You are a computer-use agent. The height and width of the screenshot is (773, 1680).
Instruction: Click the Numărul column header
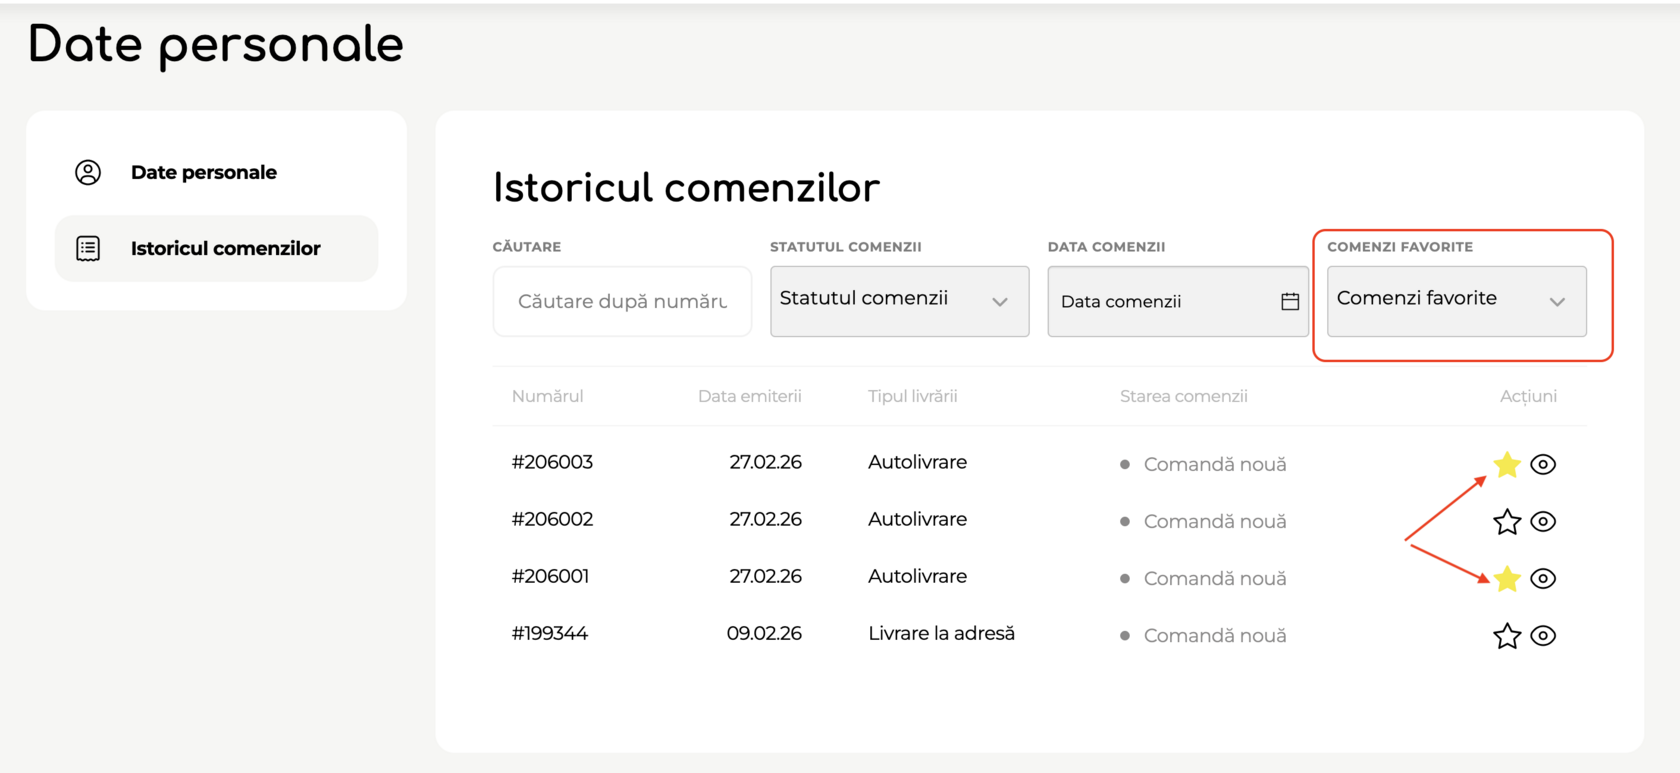pyautogui.click(x=547, y=396)
